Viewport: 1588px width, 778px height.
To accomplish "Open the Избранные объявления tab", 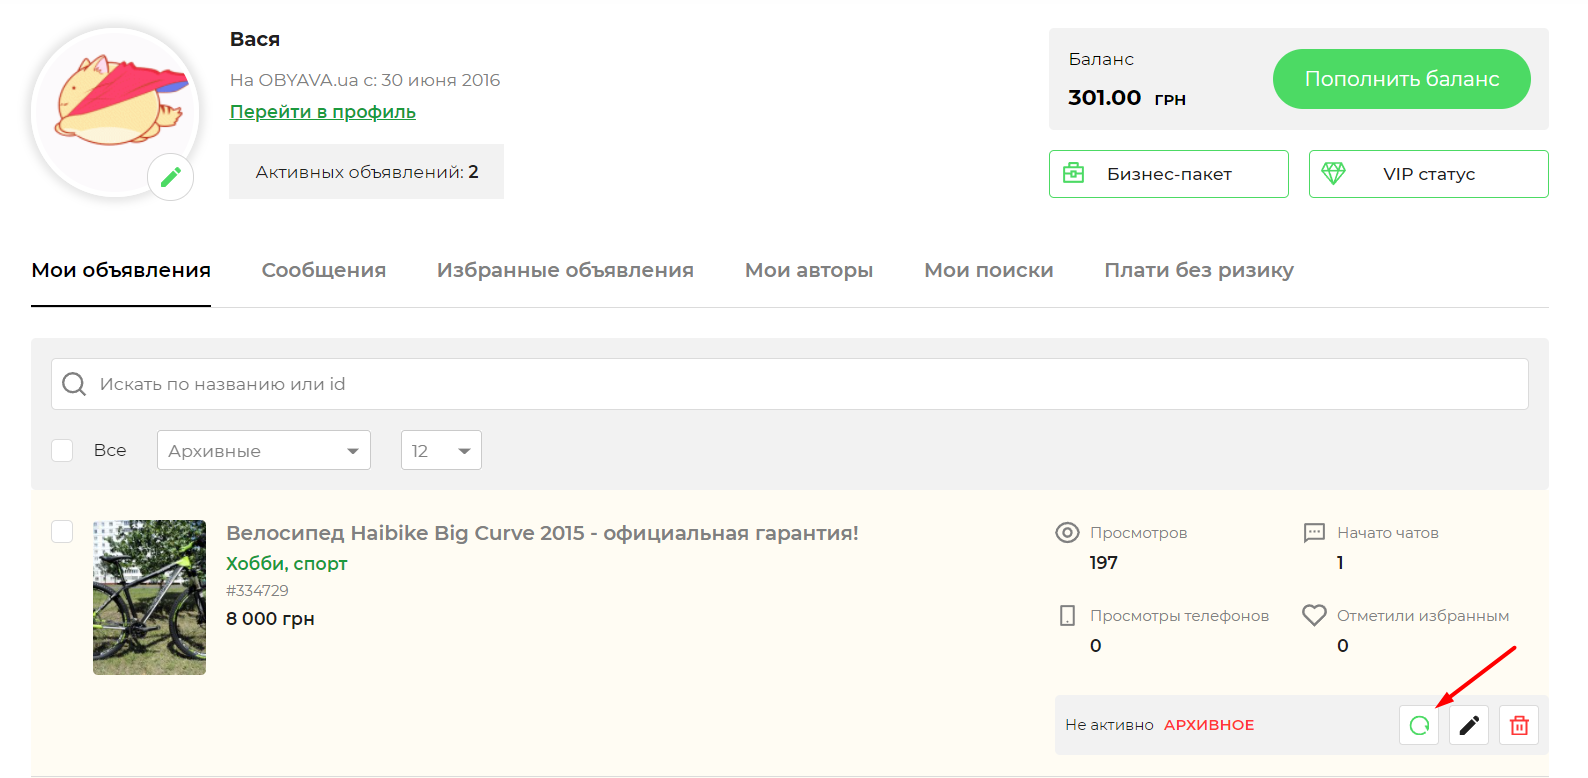I will 565,270.
